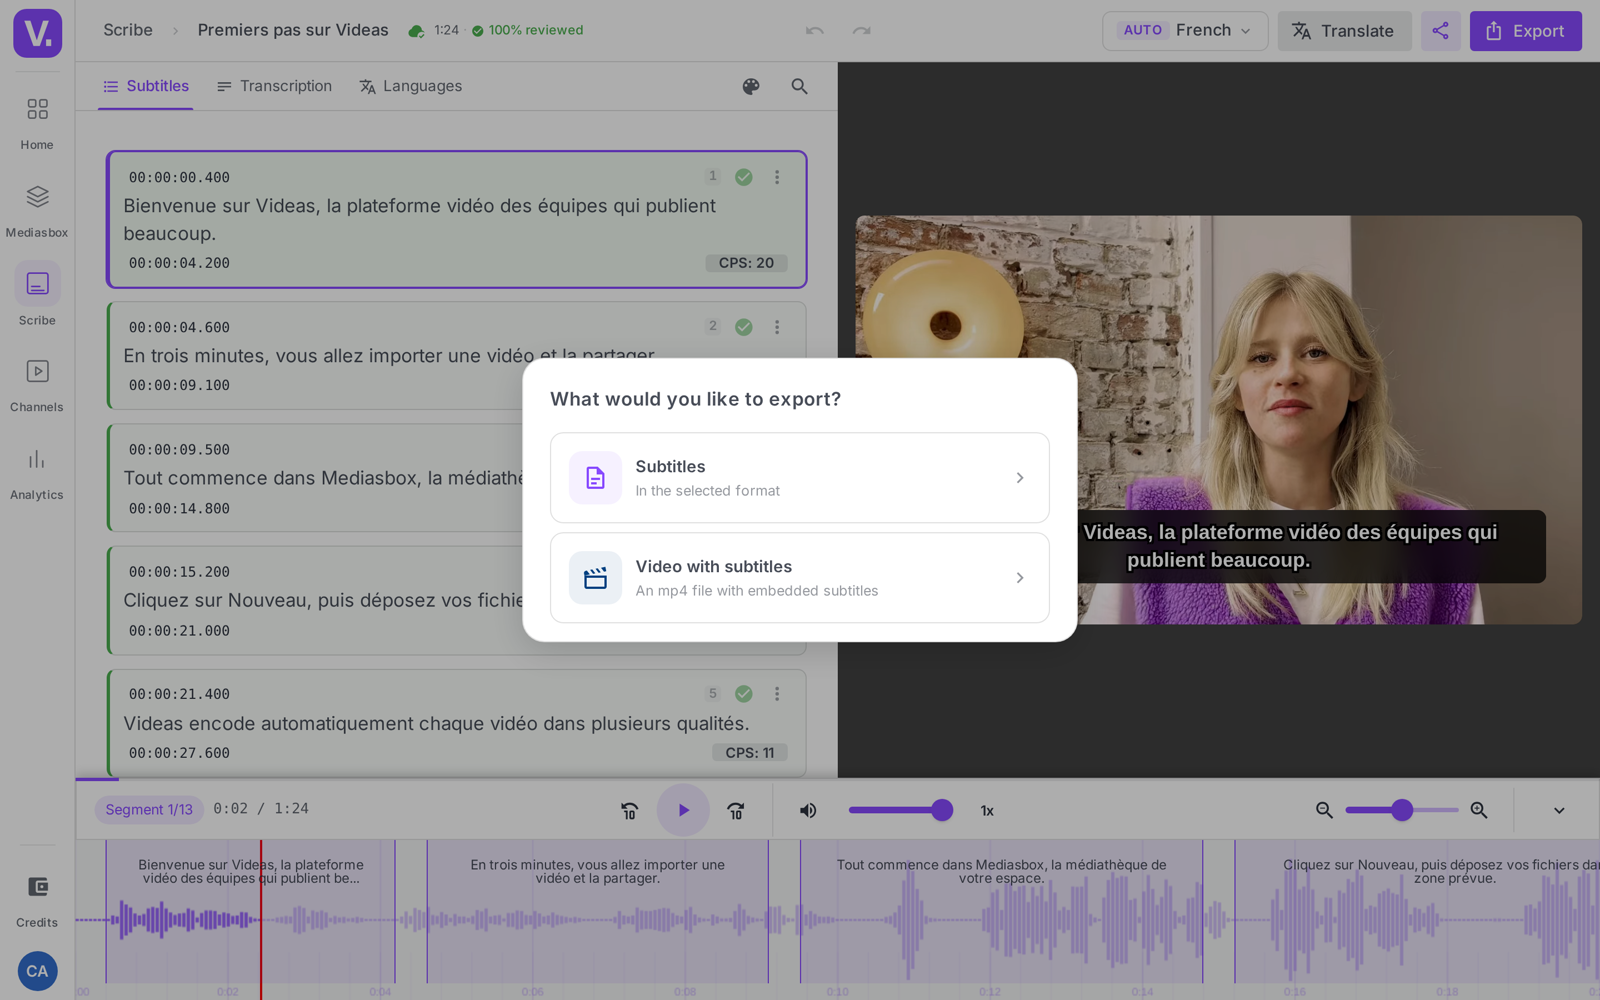Click start timestamp 00:00:04.600
This screenshot has width=1600, height=1000.
pos(179,328)
